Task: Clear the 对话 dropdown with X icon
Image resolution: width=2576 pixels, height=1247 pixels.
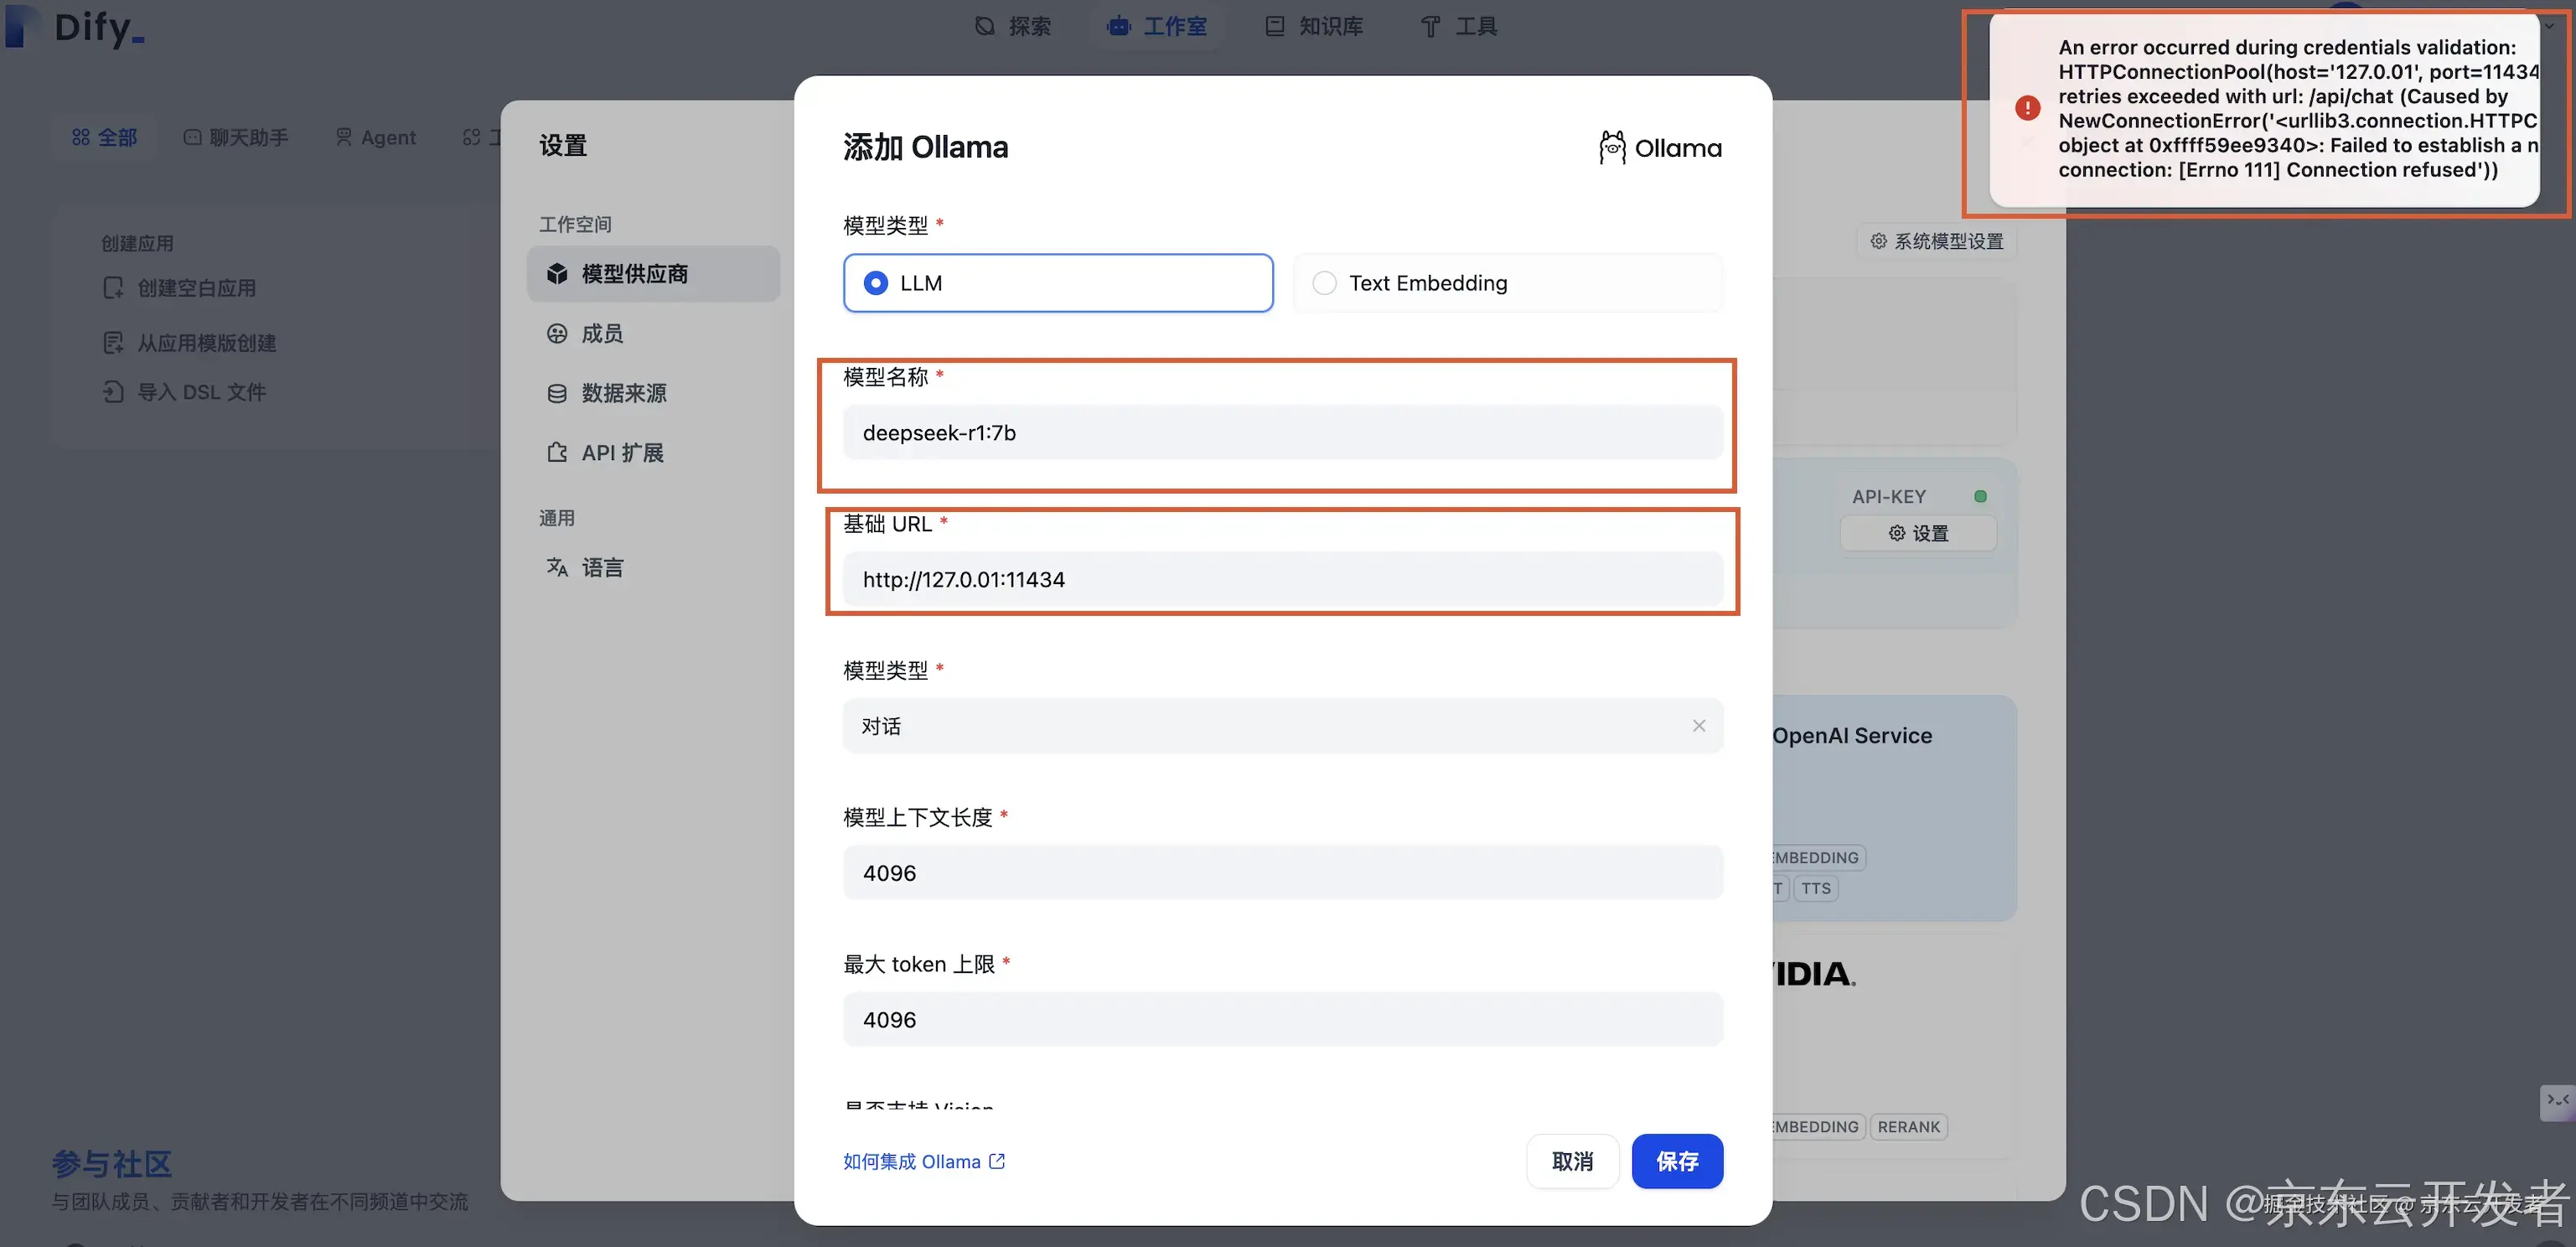Action: pos(1698,726)
